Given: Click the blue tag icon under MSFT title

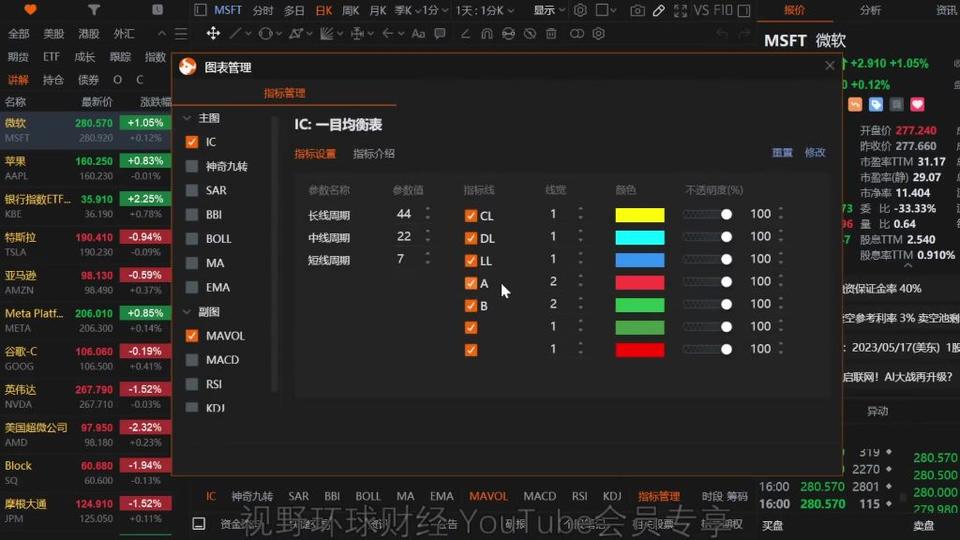Looking at the screenshot, I should [876, 105].
